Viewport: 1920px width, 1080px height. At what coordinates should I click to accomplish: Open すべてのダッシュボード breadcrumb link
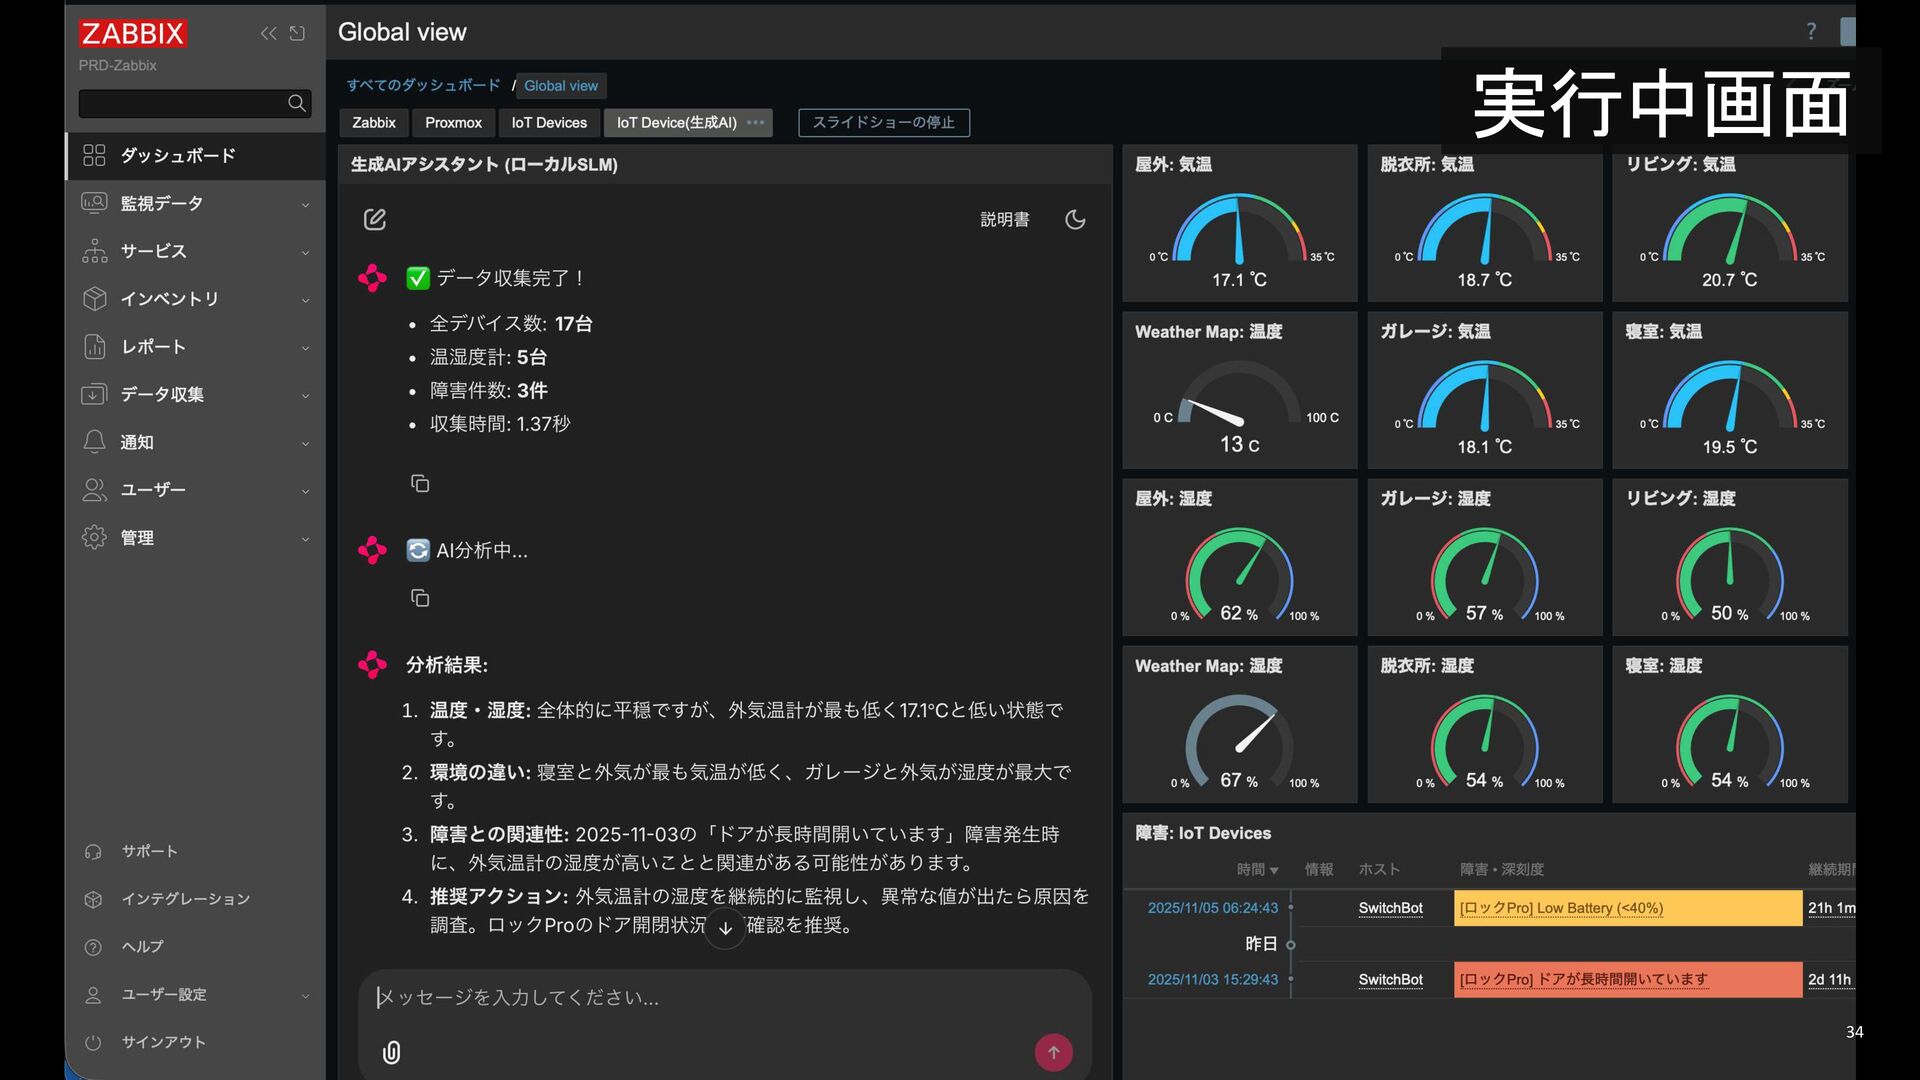(423, 85)
